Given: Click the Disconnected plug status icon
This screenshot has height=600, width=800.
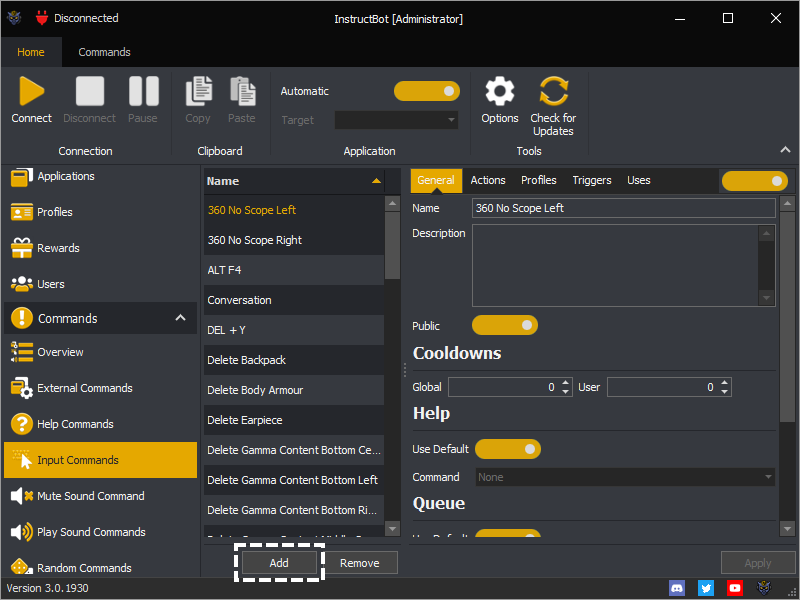Looking at the screenshot, I should point(42,18).
